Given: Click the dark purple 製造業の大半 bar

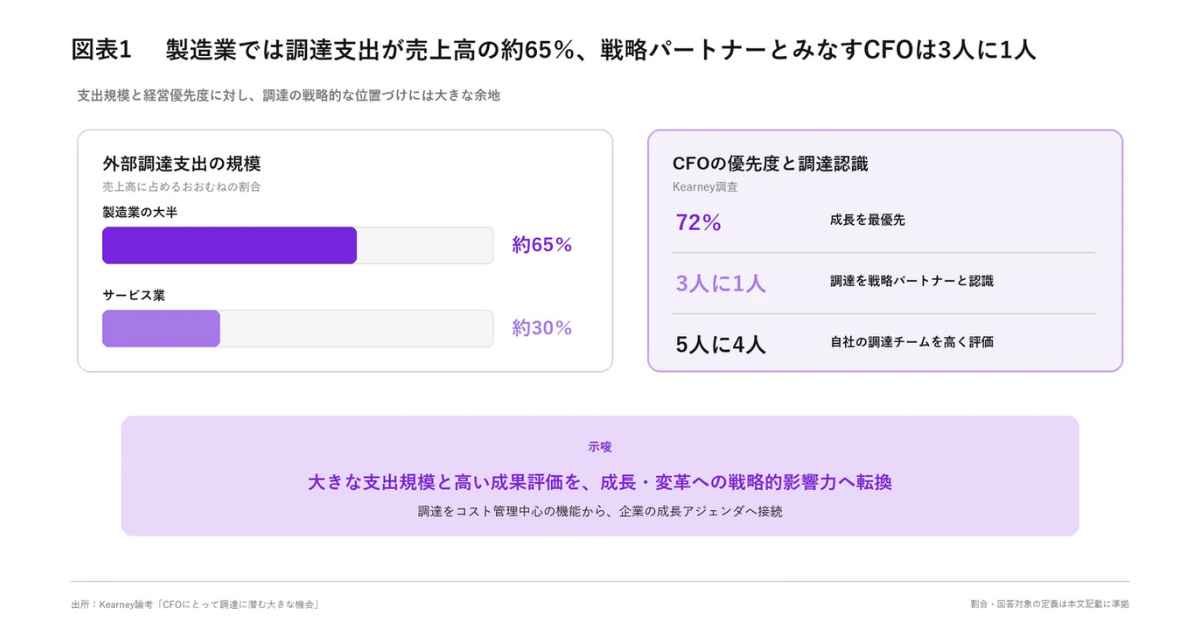Looking at the screenshot, I should [x=229, y=245].
